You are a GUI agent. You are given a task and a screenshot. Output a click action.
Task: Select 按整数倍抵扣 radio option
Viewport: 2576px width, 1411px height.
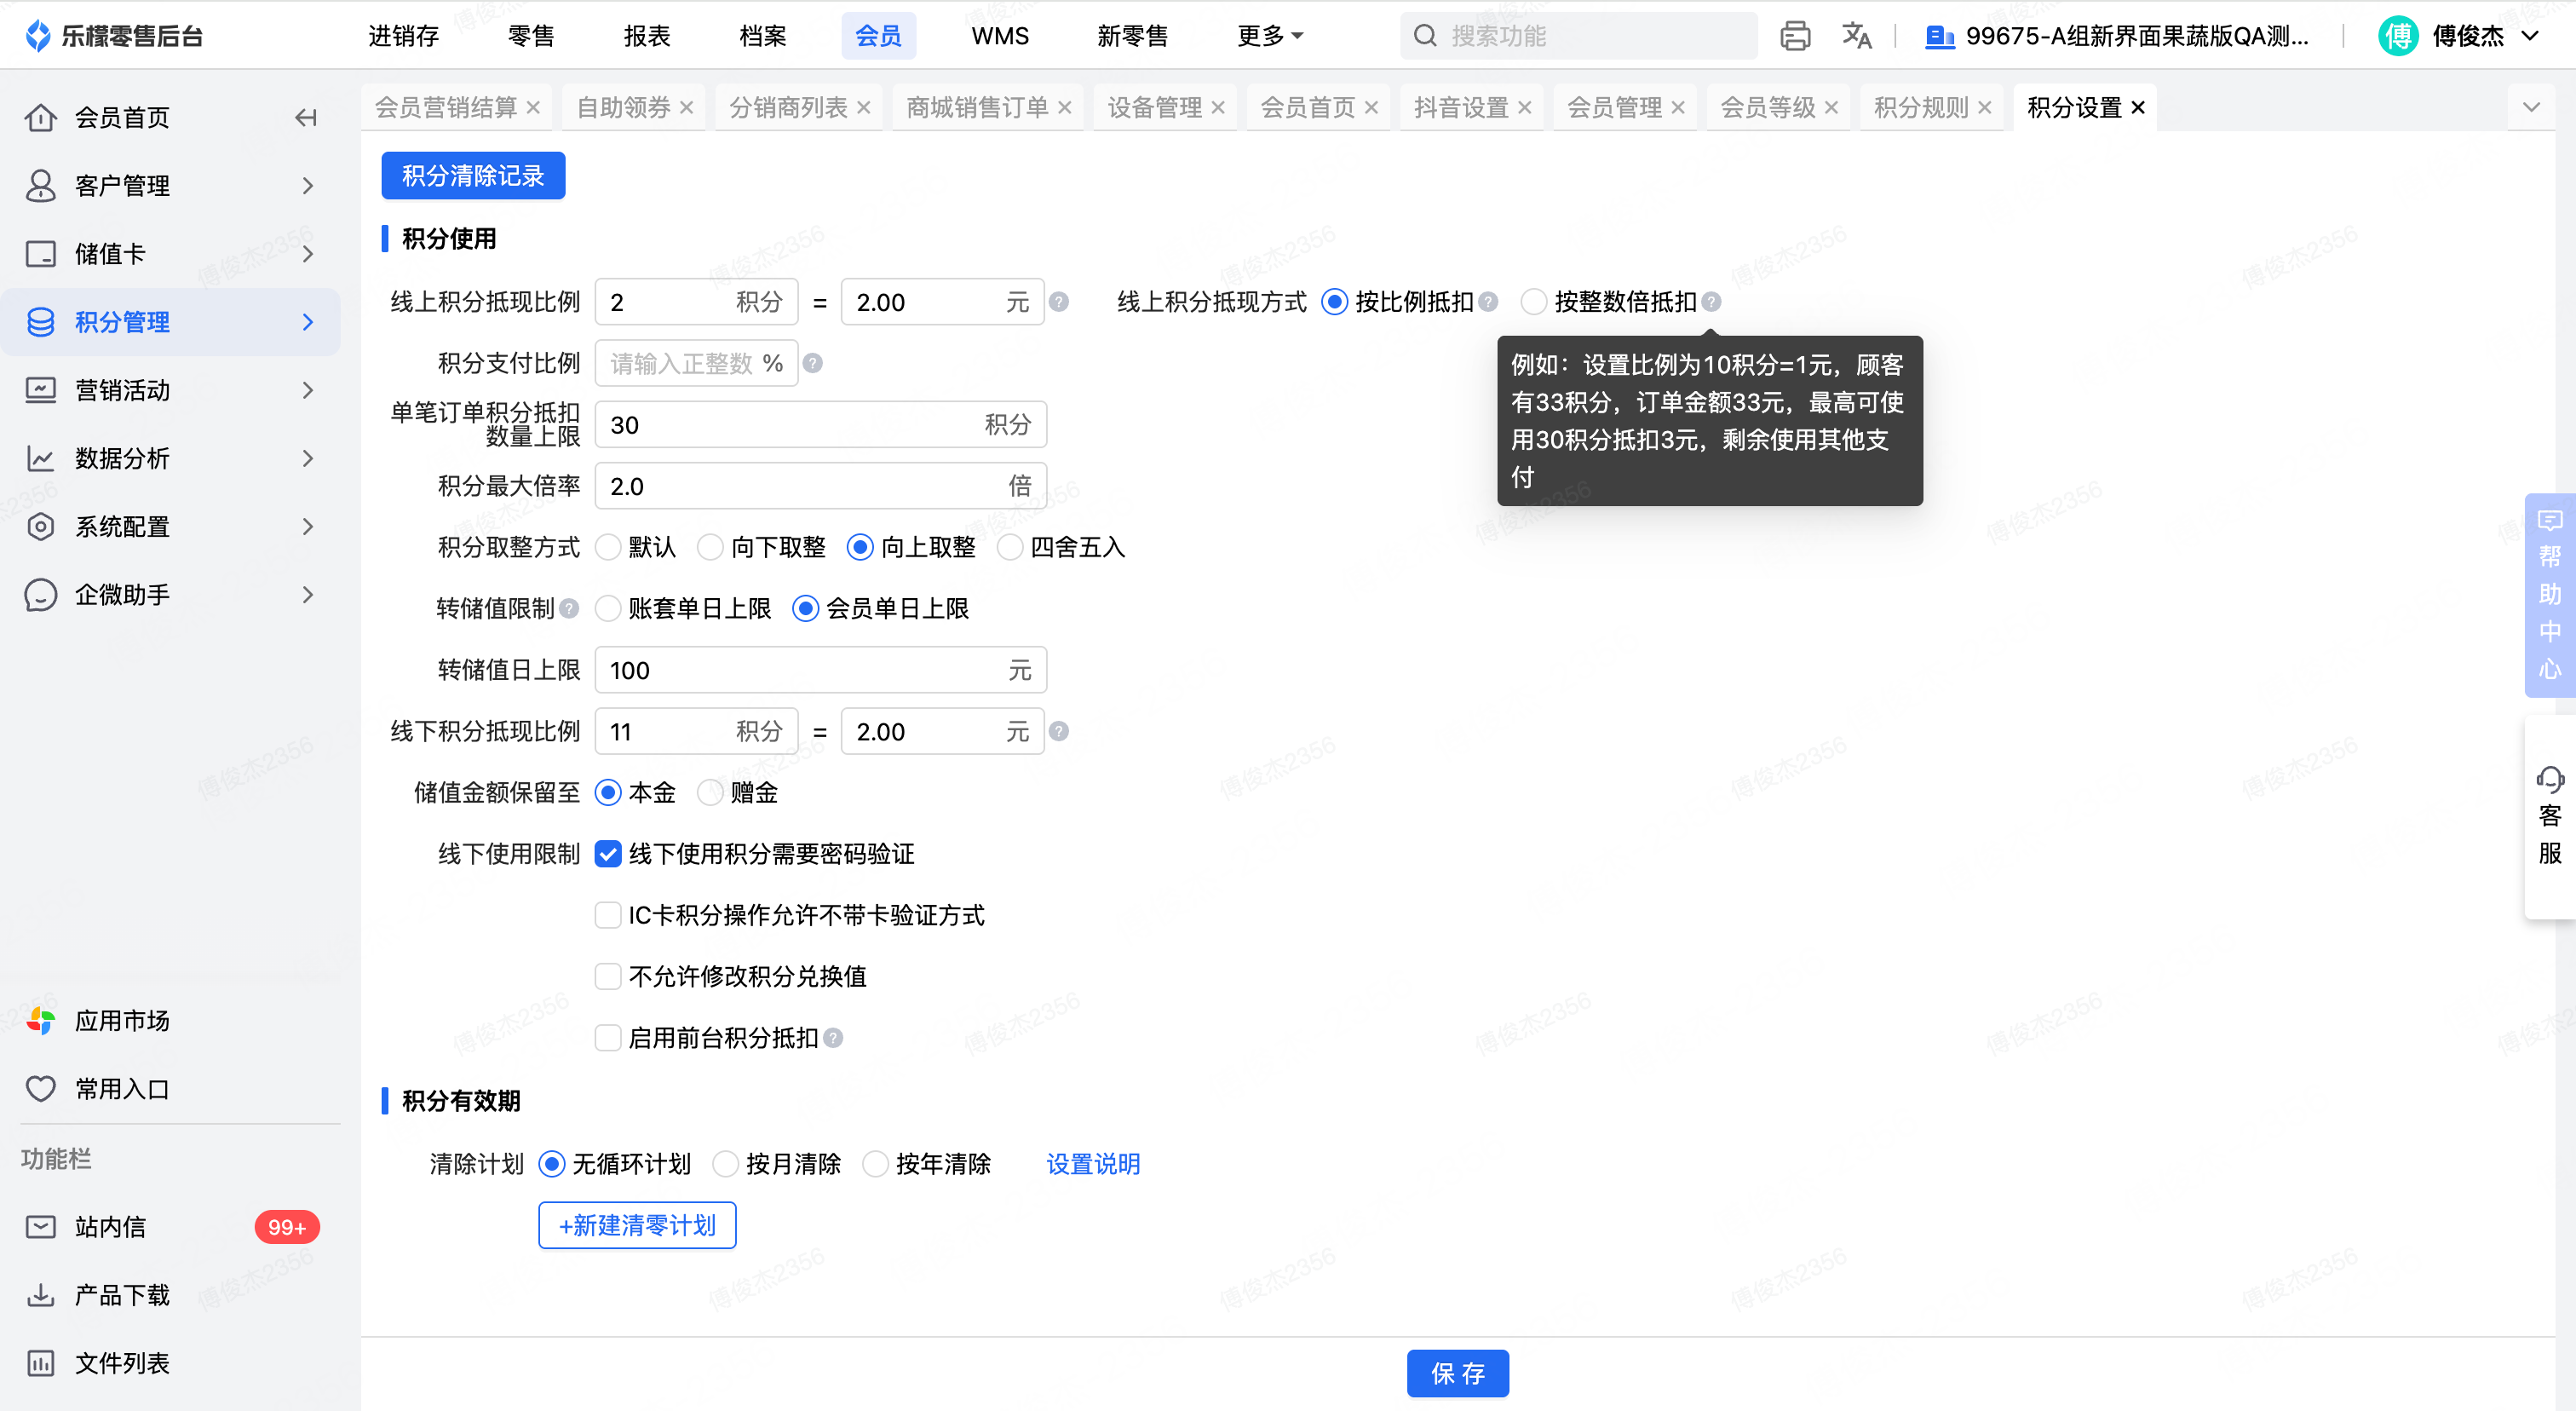point(1533,302)
